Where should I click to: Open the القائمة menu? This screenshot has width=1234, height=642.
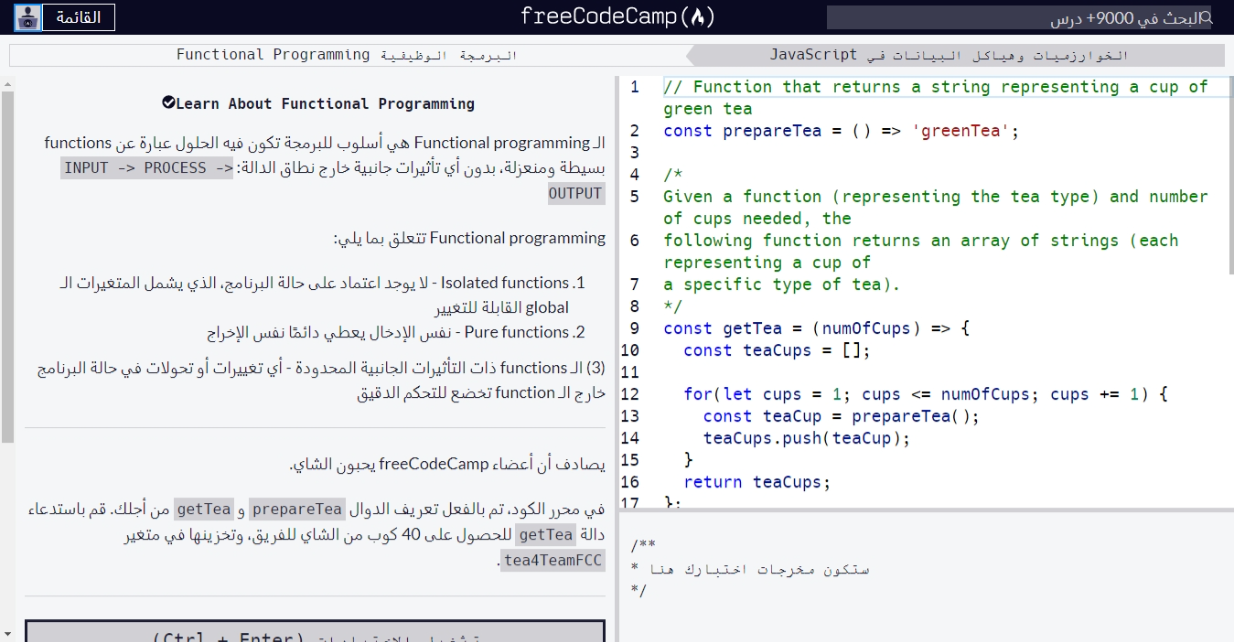pos(77,17)
